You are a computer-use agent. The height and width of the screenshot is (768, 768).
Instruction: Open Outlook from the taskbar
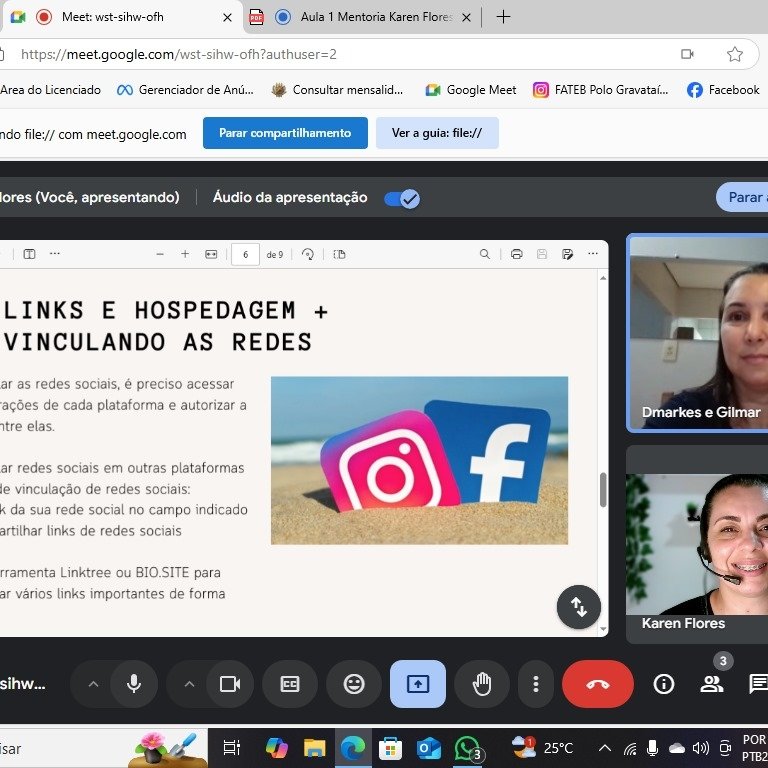tap(429, 748)
